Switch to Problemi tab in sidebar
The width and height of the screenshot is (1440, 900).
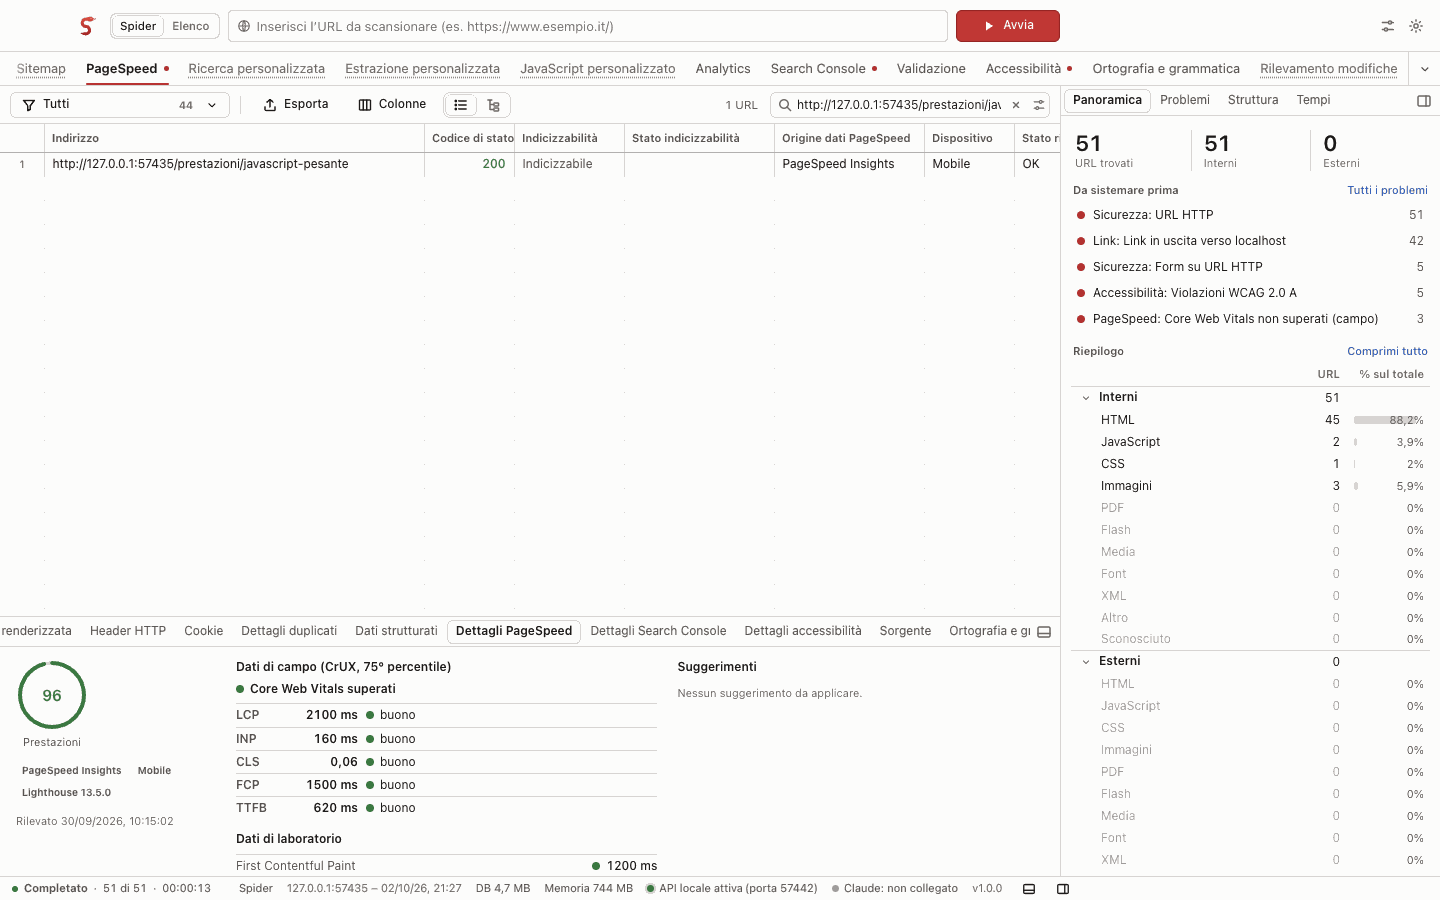(x=1185, y=100)
